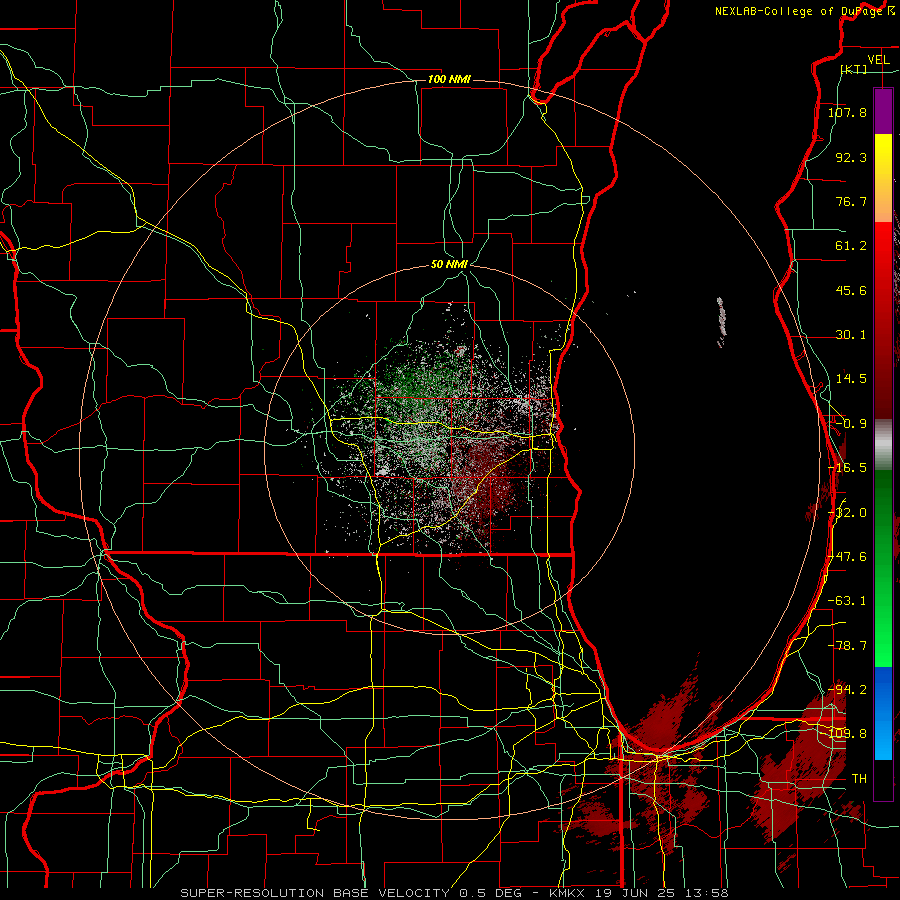Select the 76.7 velocity scale value
This screenshot has width=900, height=900.
[851, 201]
